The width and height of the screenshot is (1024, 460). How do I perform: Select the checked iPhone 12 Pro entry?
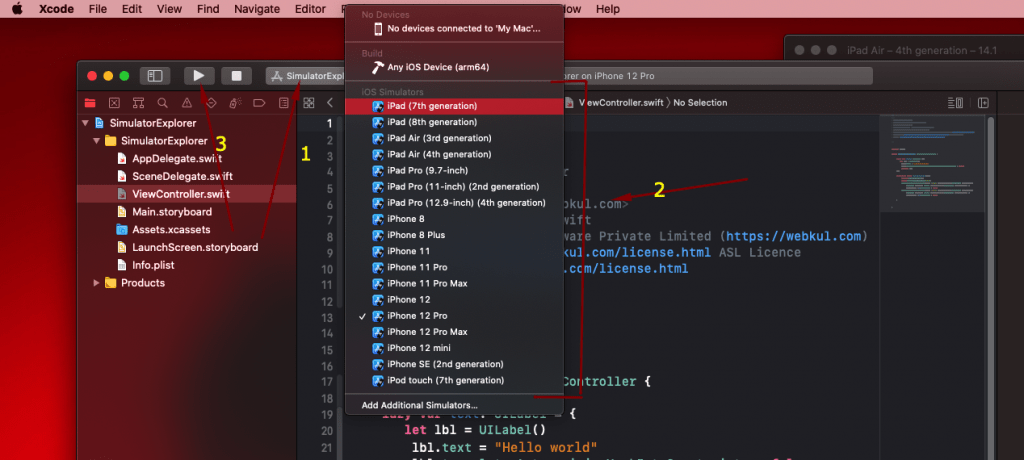coord(454,316)
